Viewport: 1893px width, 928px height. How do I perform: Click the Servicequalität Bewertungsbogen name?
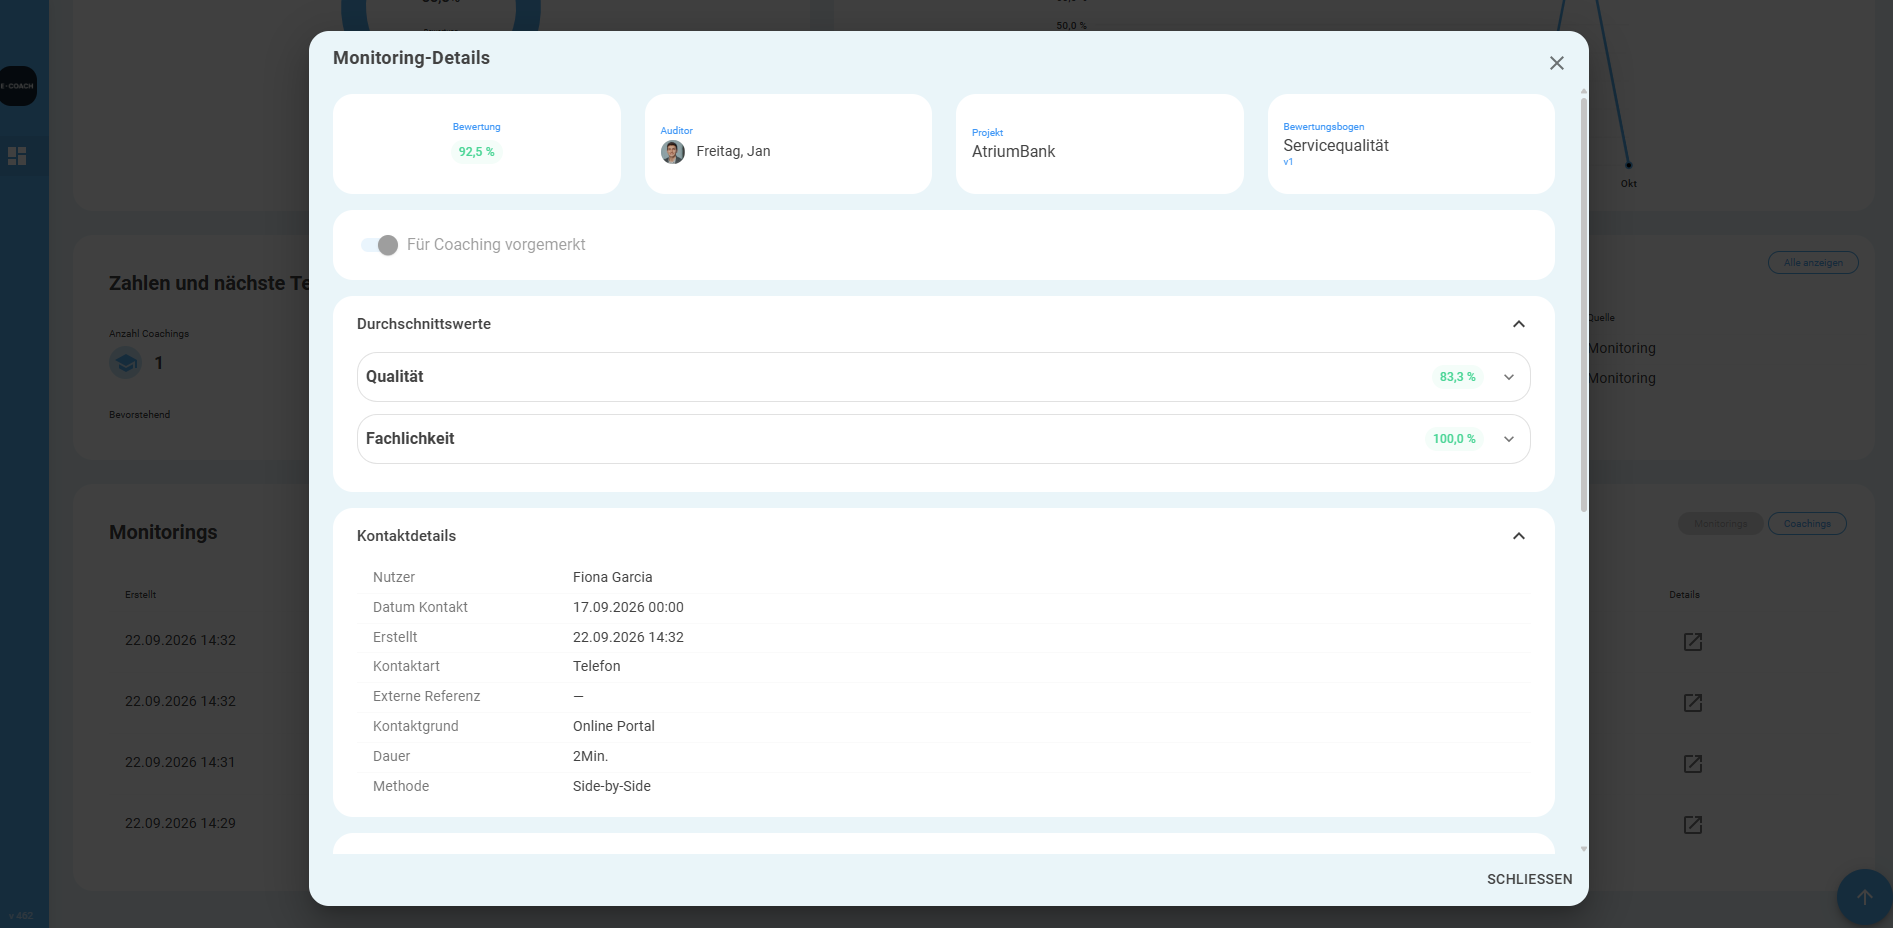(x=1335, y=146)
